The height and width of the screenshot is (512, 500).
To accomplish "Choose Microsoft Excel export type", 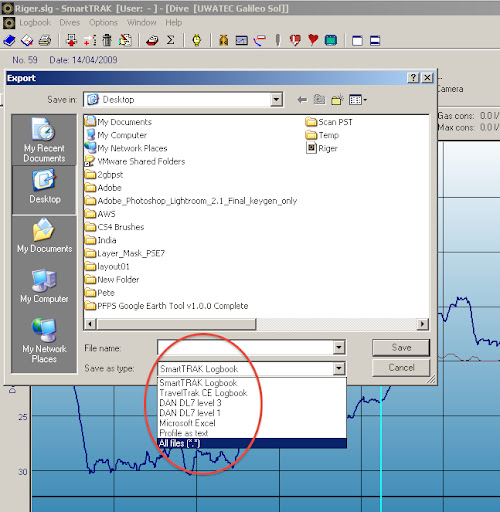I will [x=252, y=423].
